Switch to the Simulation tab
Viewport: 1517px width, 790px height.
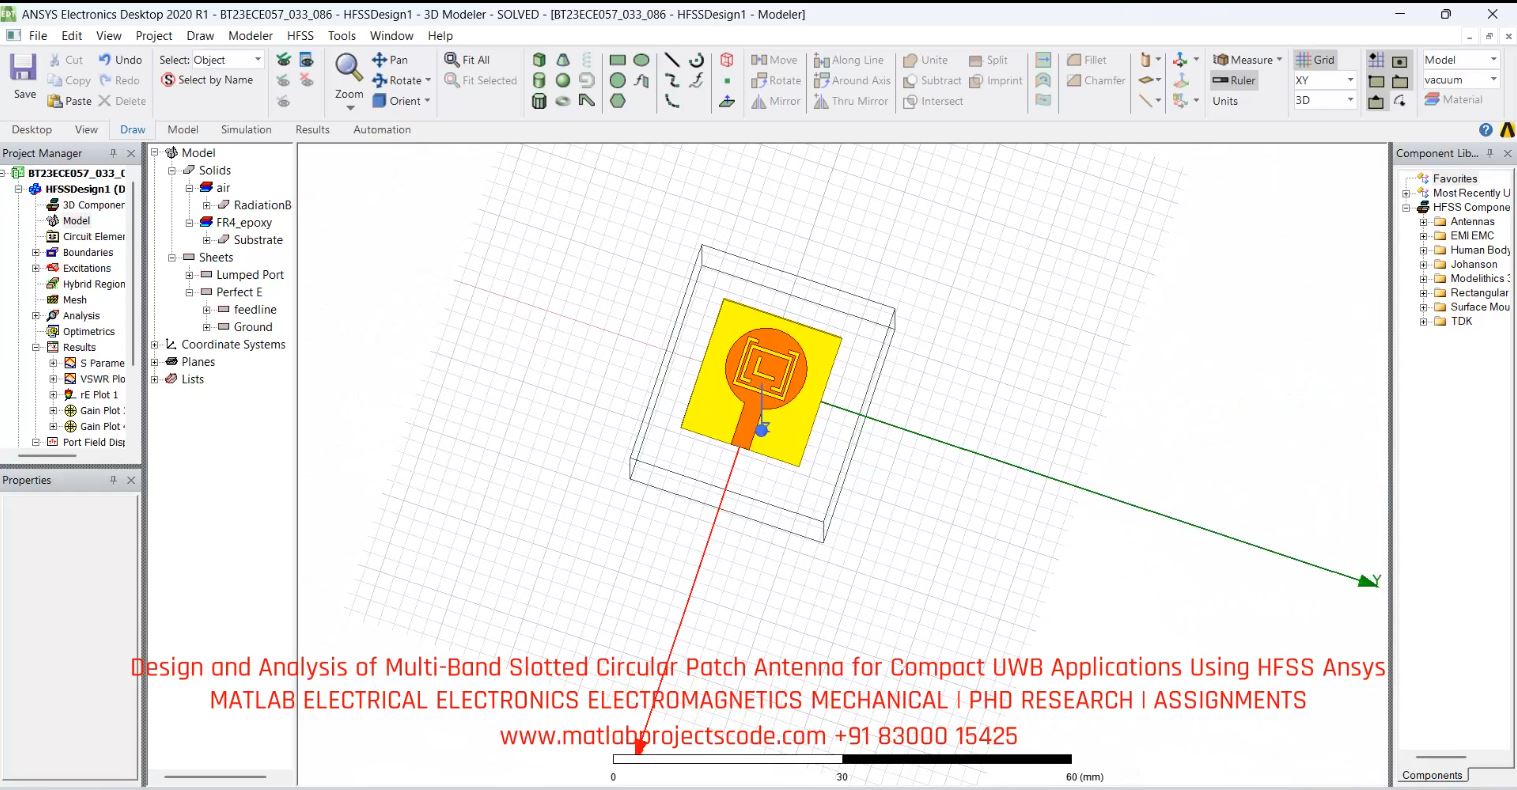pyautogui.click(x=246, y=129)
